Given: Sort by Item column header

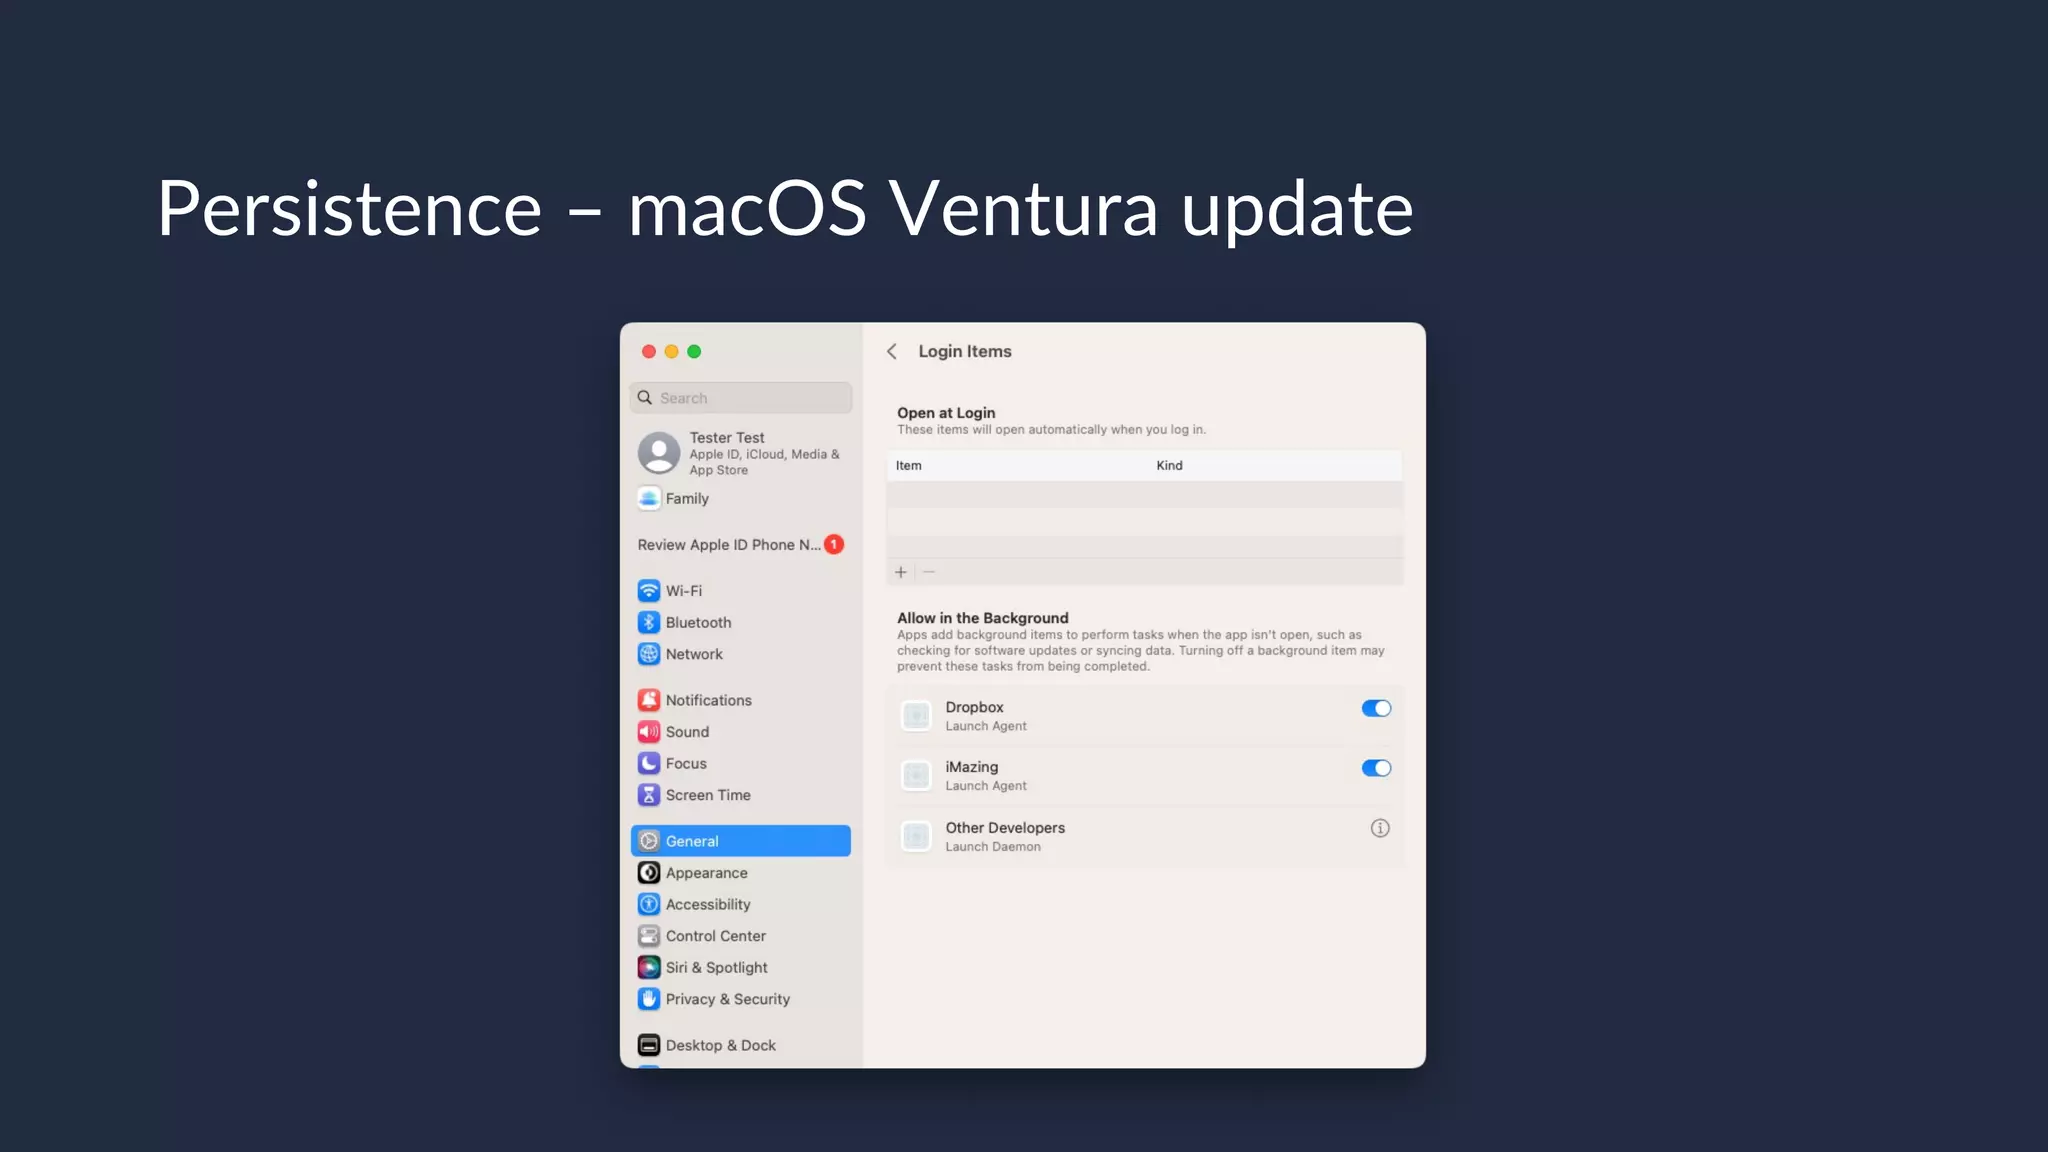Looking at the screenshot, I should [x=909, y=466].
